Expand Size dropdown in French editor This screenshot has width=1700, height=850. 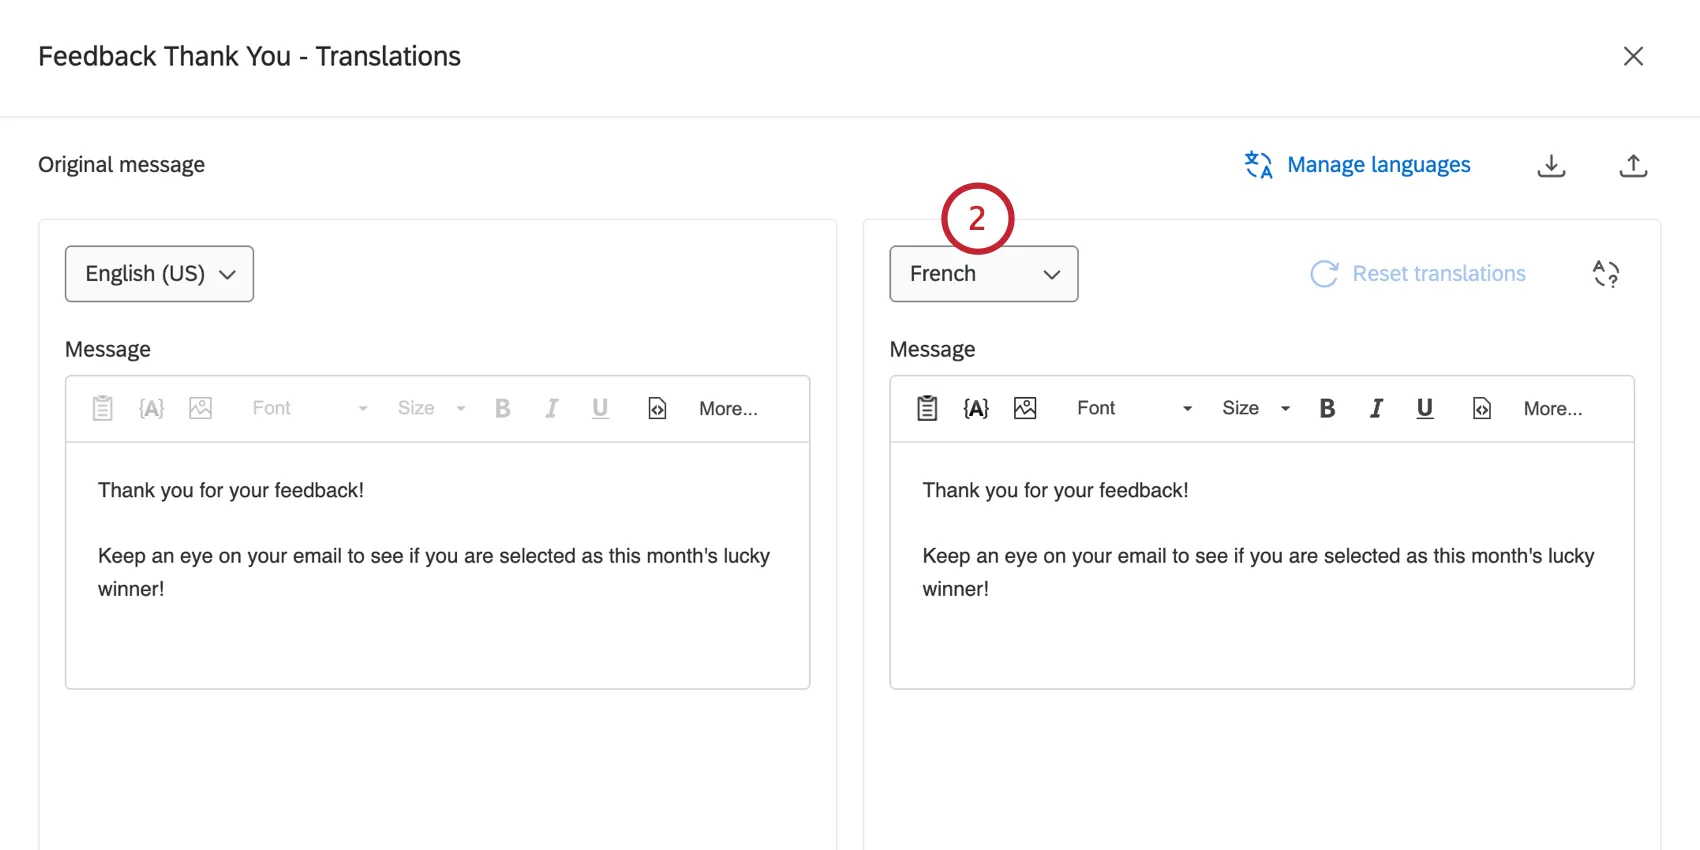[1256, 408]
